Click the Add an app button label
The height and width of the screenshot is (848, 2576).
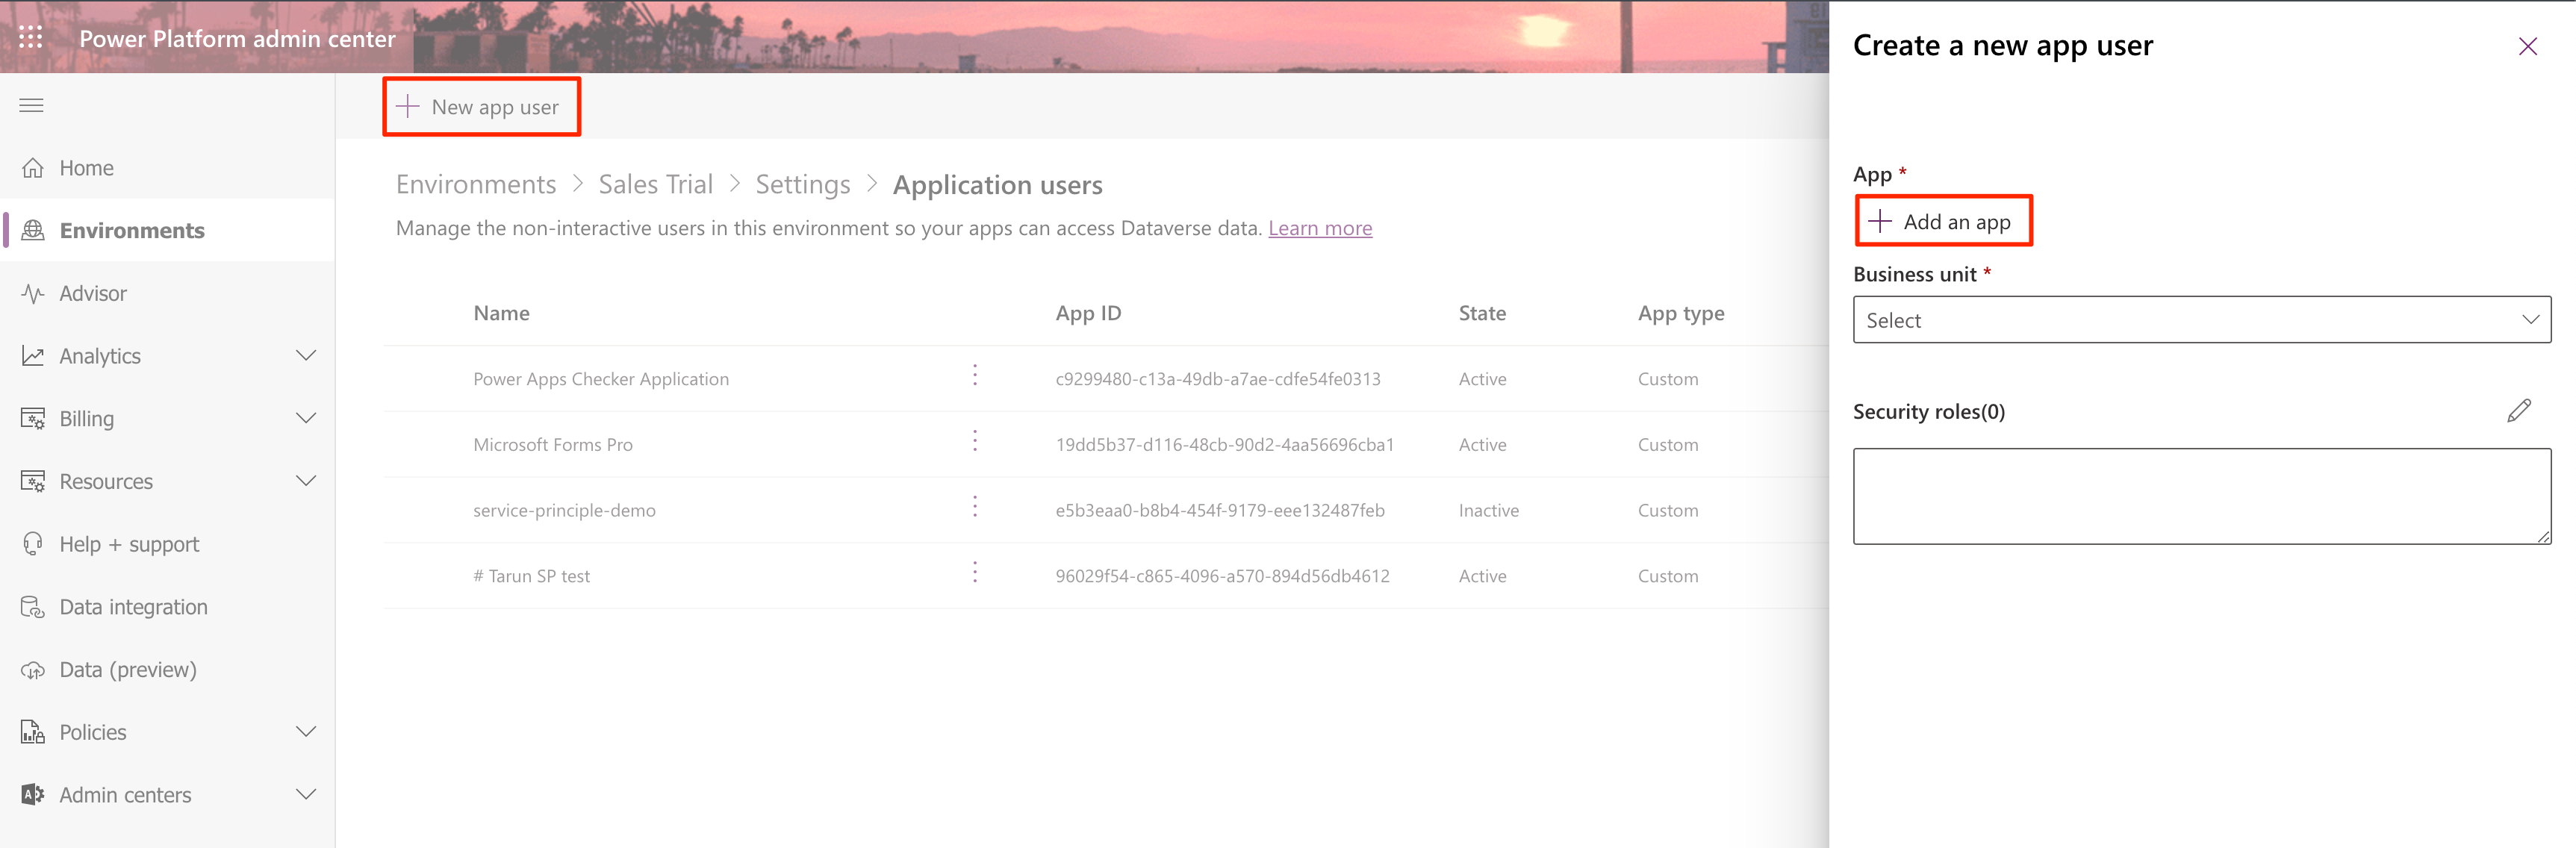click(1956, 222)
